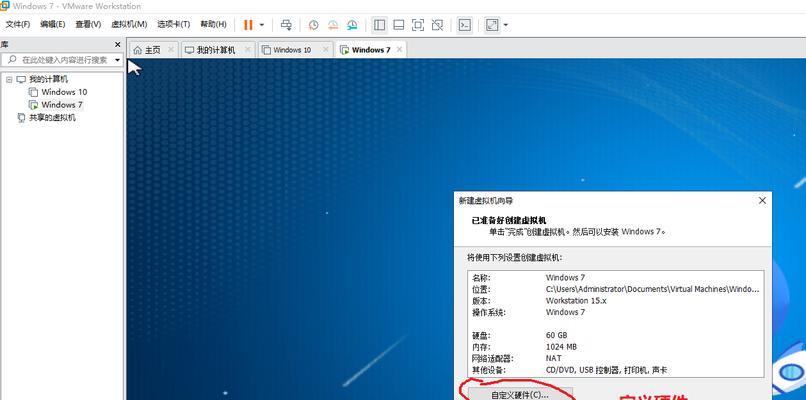
Task: Revert the VM to its previous snapshot
Action: 333,25
